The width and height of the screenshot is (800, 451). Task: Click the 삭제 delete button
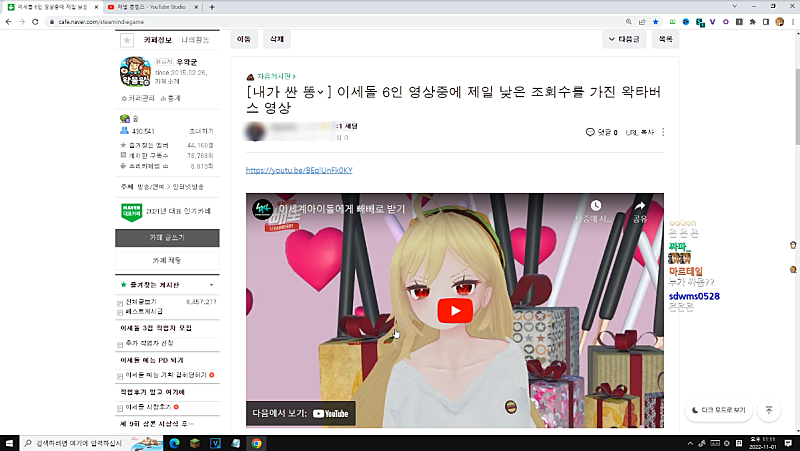pos(274,40)
